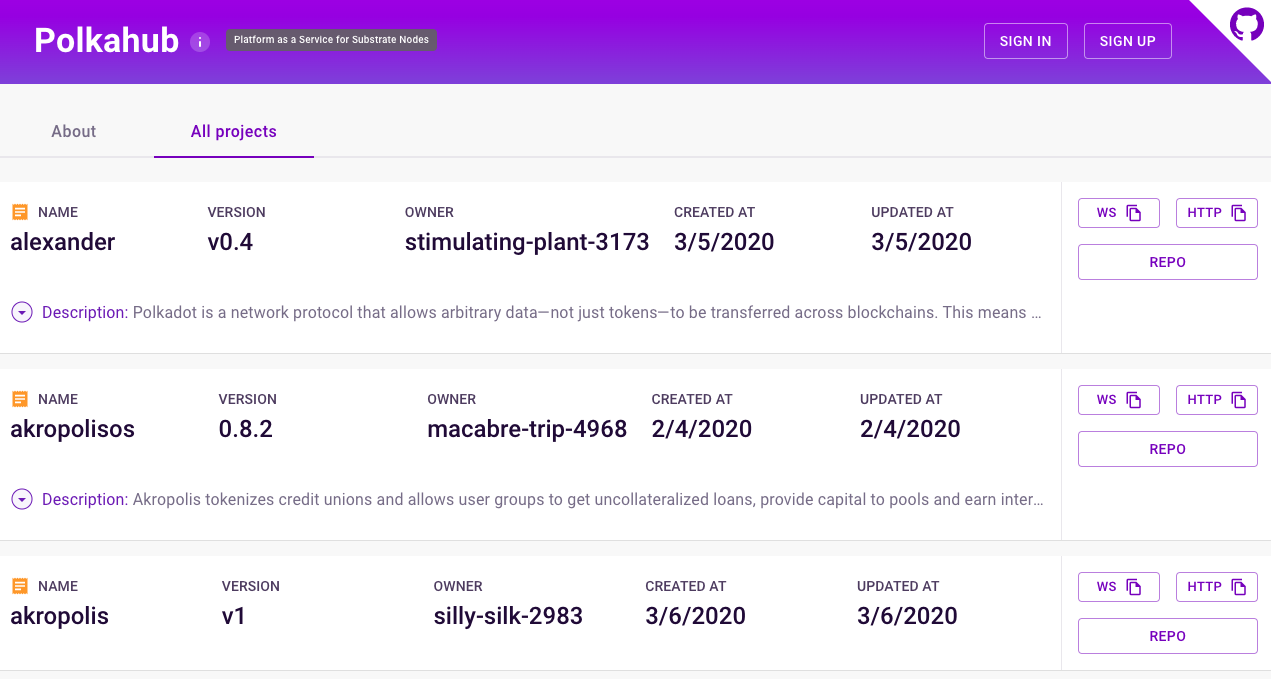Click the Polkahub logo title
Image resolution: width=1271 pixels, height=679 pixels.
(106, 41)
